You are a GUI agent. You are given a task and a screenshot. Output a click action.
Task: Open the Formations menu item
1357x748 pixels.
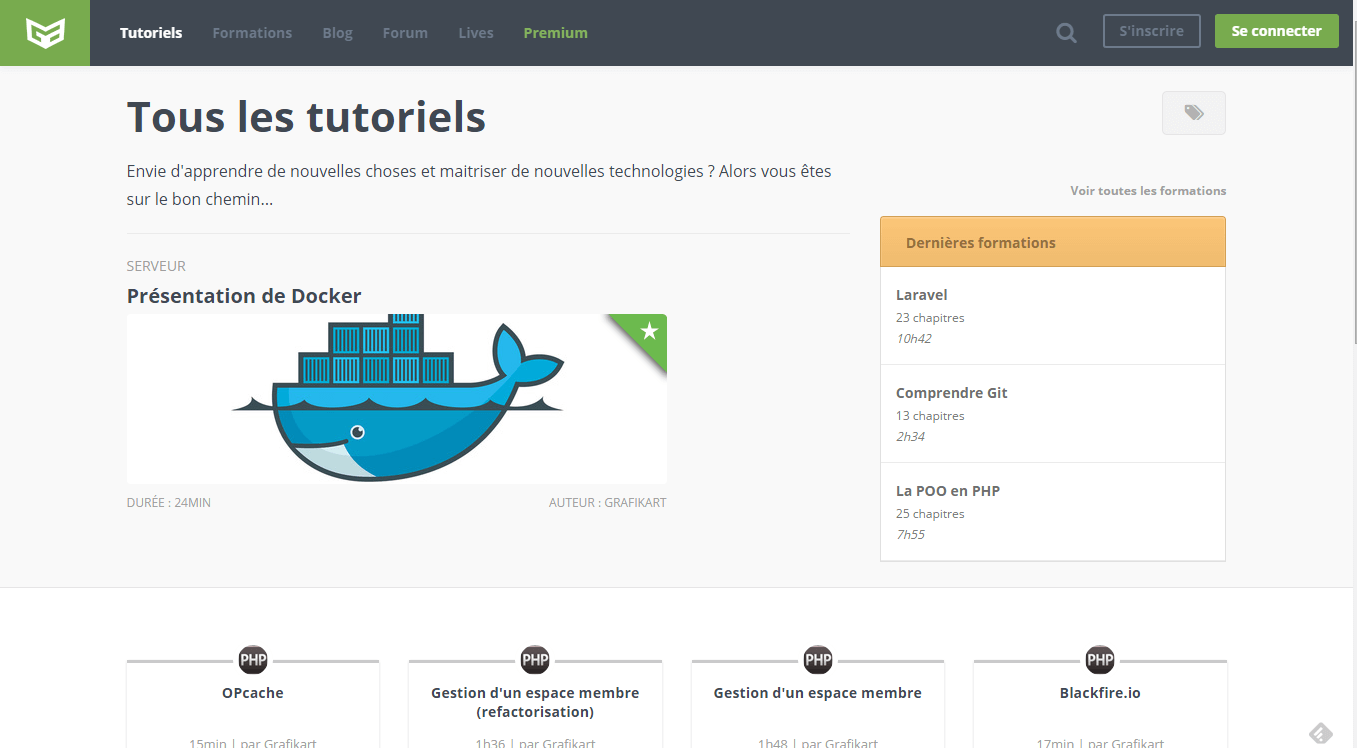(x=252, y=33)
